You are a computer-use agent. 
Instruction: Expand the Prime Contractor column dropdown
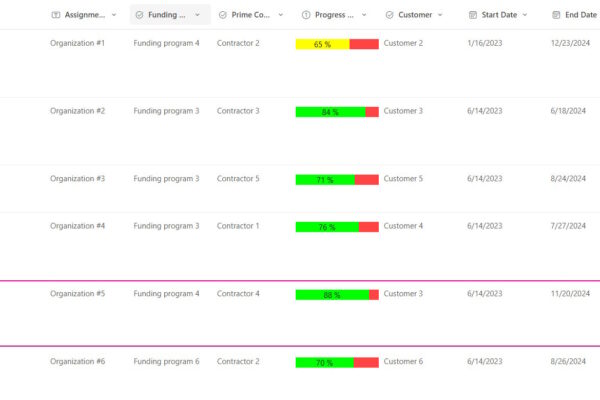(280, 15)
